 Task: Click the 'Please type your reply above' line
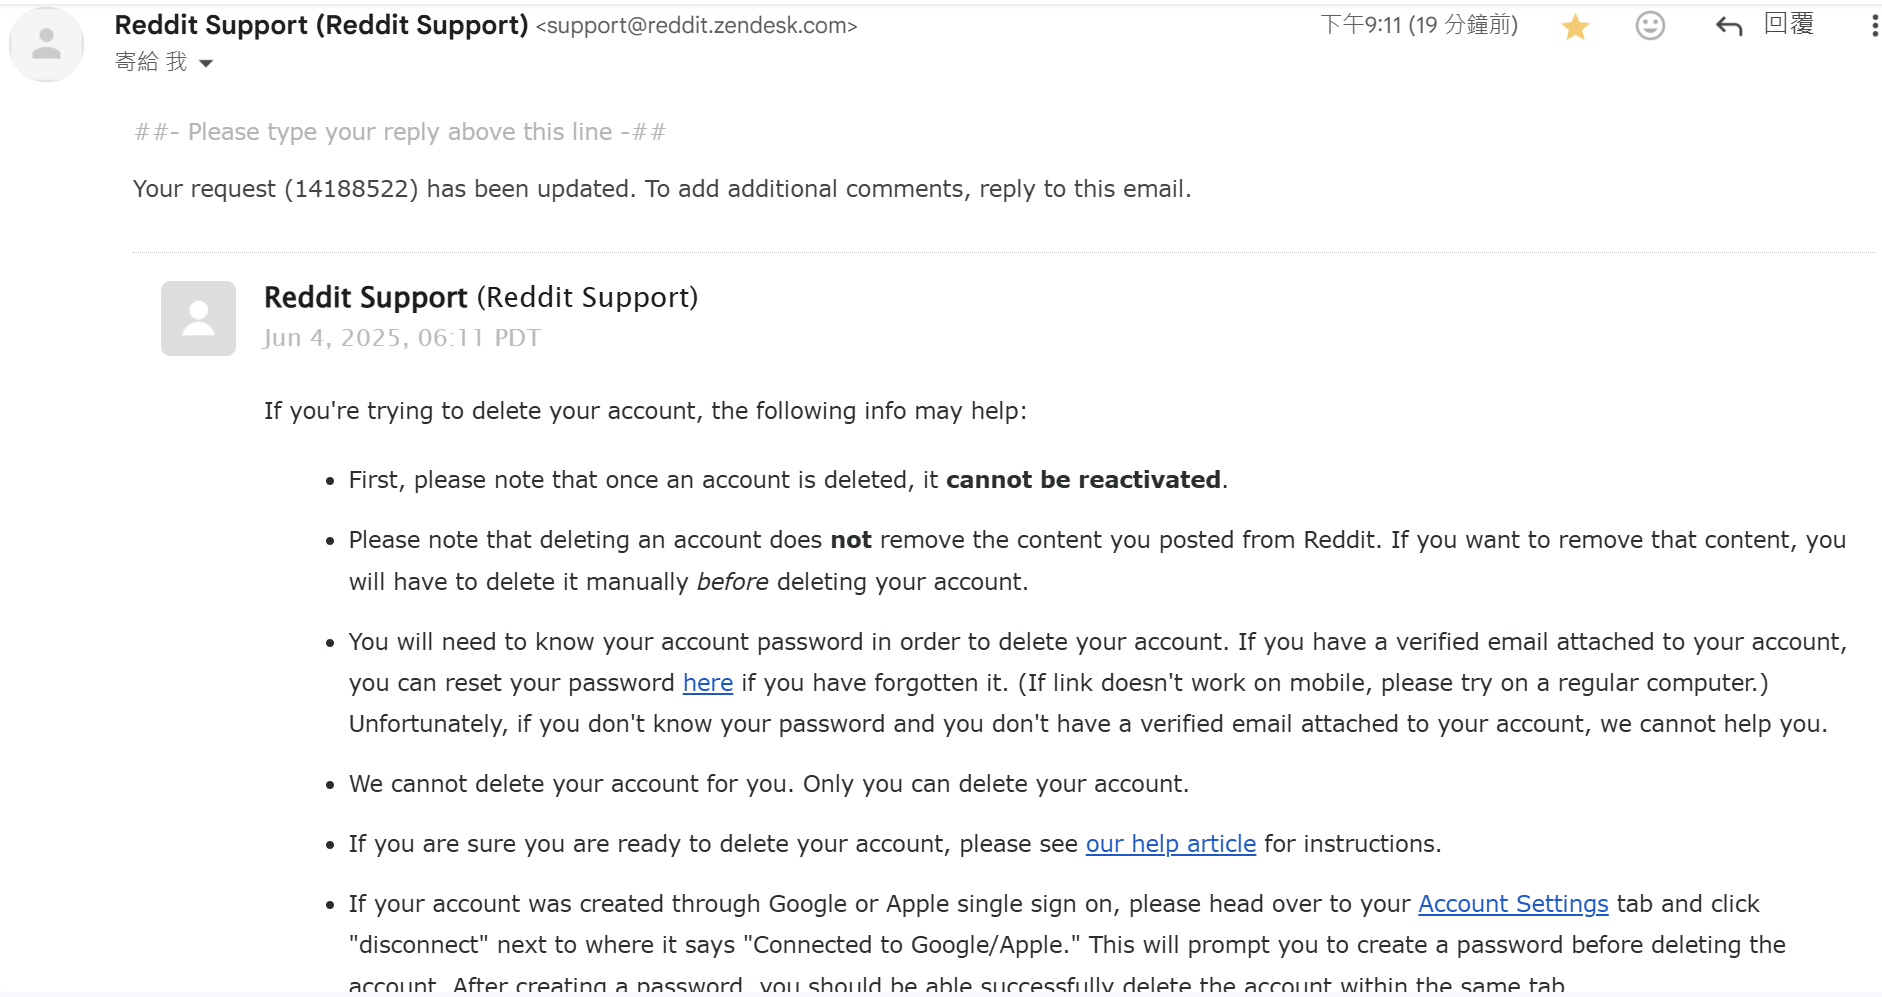click(x=400, y=132)
